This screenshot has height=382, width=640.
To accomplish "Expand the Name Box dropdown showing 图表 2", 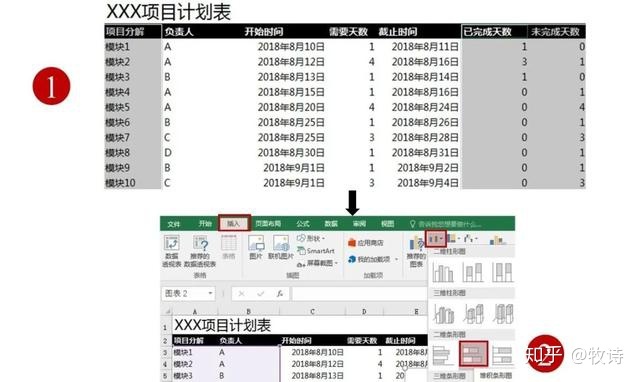I will 210,293.
